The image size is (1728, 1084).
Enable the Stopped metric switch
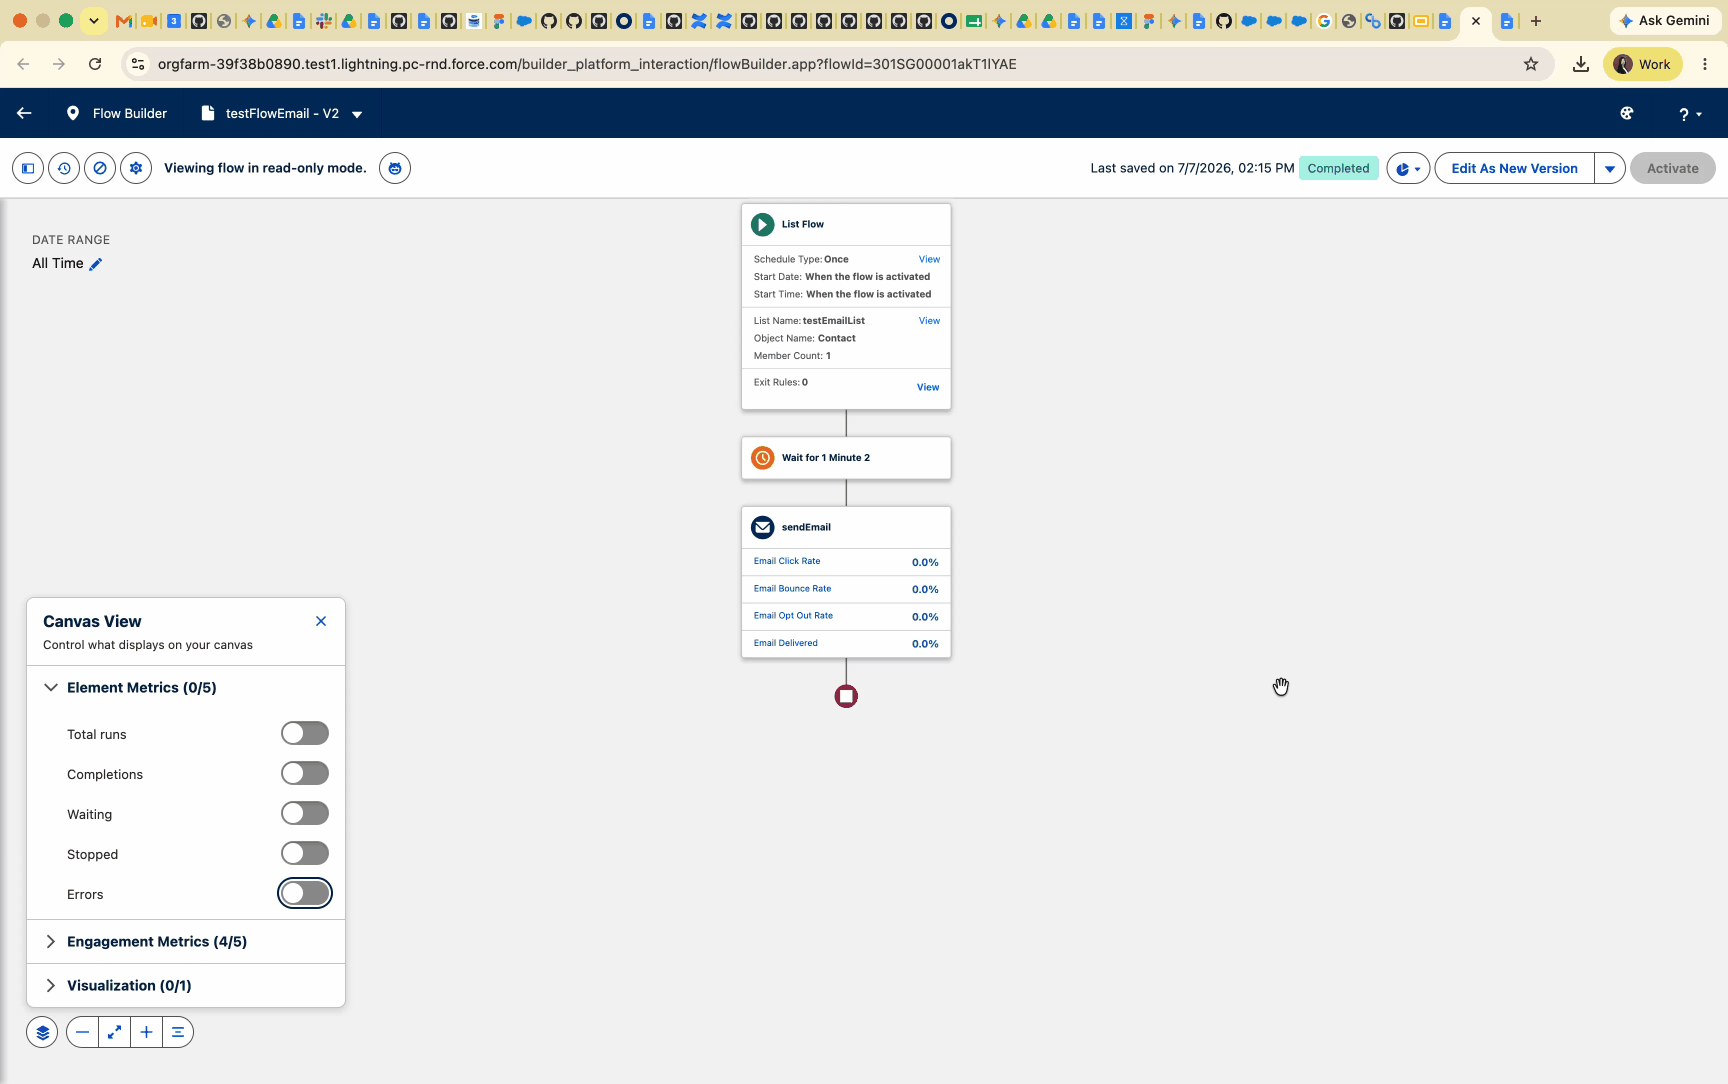click(305, 854)
